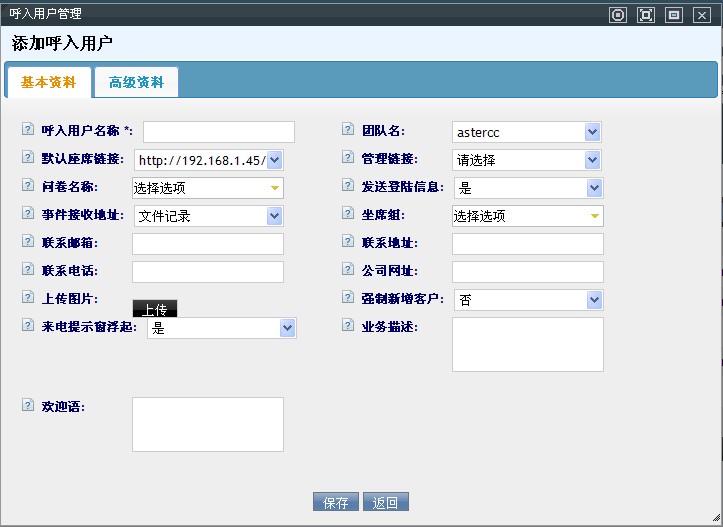Screen dimensions: 723x527
Task: Expand the 发送登陆信息 dropdown
Action: [527, 188]
